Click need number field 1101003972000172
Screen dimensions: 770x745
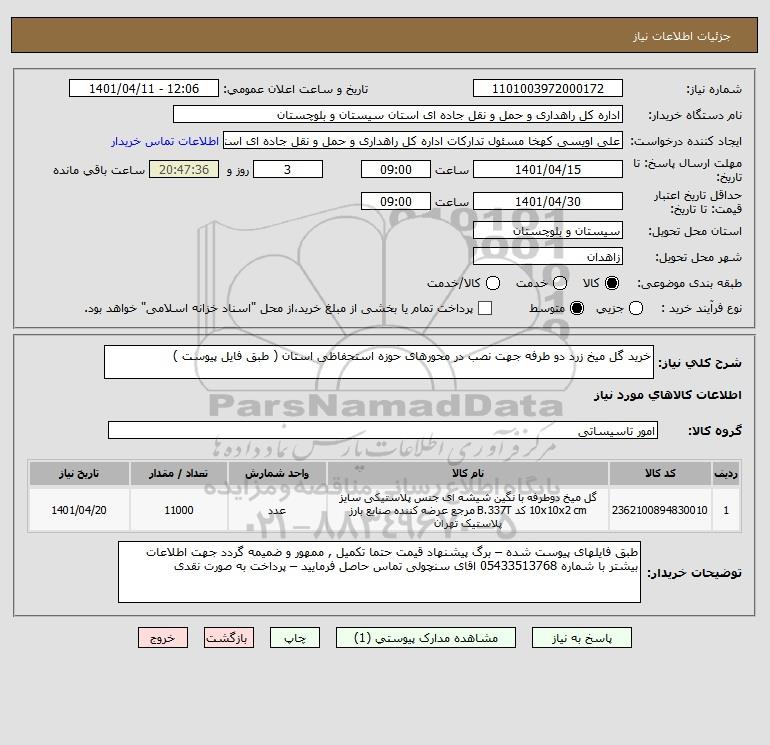(548, 88)
